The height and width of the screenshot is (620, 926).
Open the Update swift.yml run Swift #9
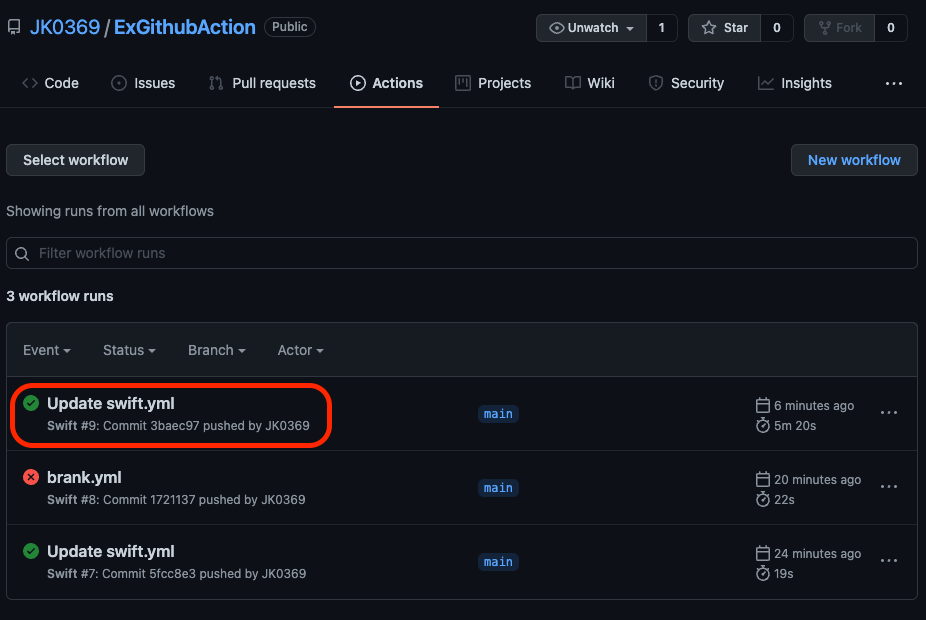coord(110,403)
